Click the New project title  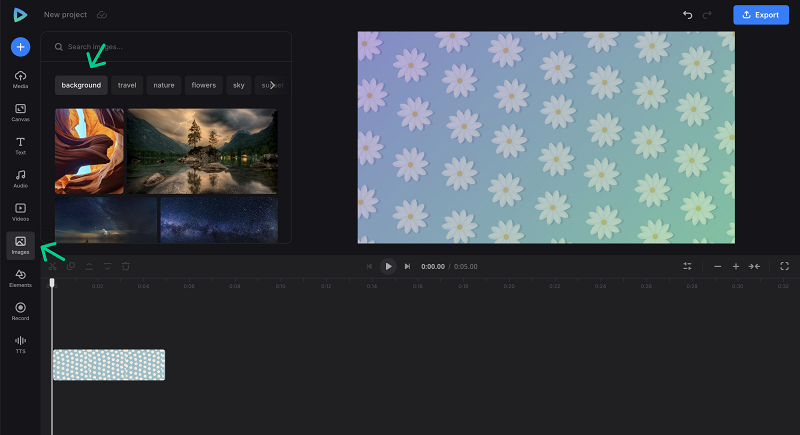coord(65,15)
